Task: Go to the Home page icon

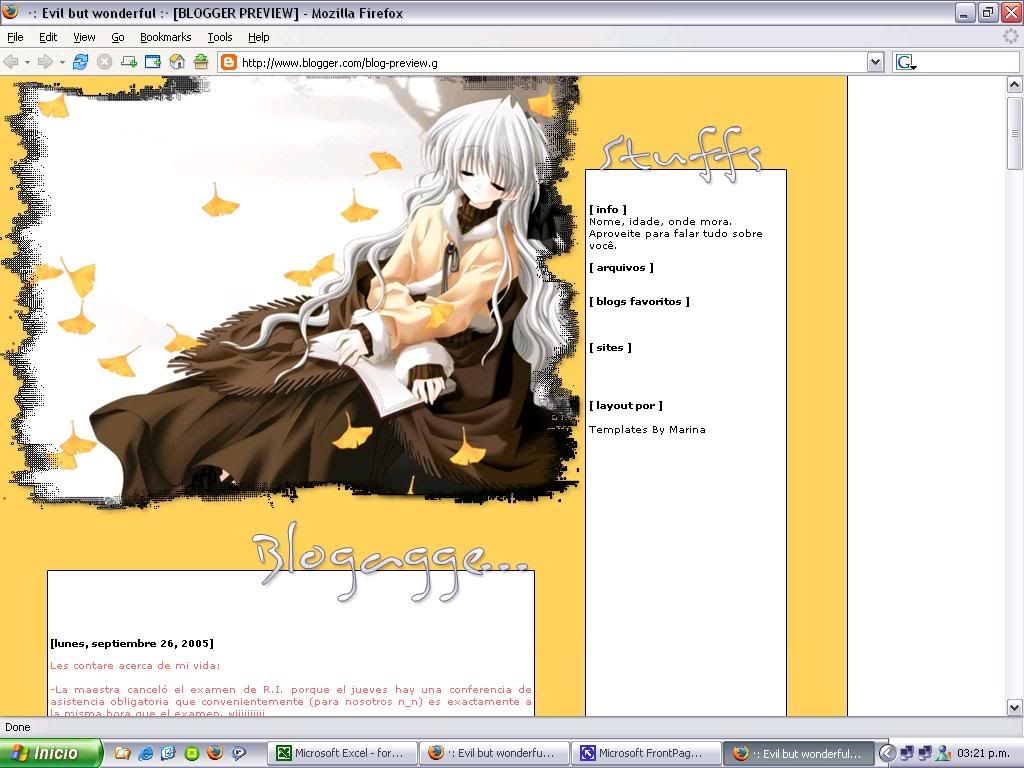Action: point(177,62)
